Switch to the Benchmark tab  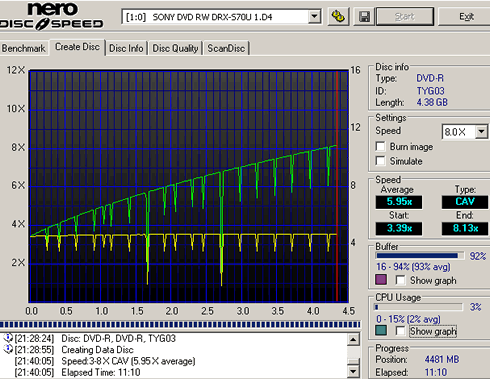coord(23,49)
